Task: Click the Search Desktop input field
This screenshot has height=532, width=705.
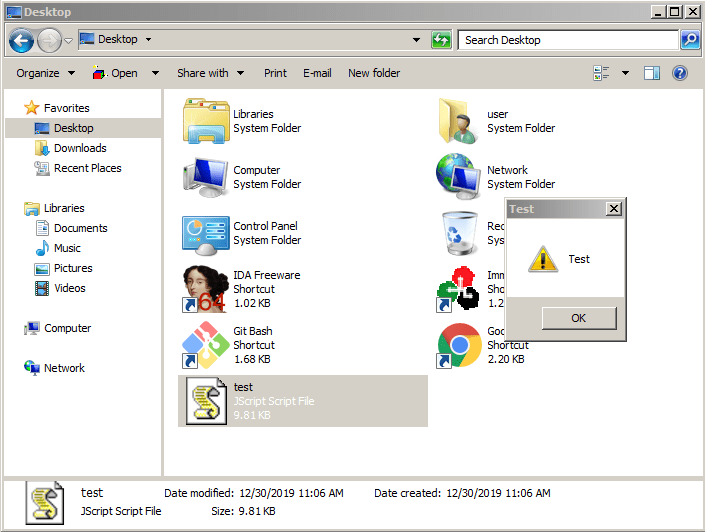Action: pyautogui.click(x=568, y=40)
